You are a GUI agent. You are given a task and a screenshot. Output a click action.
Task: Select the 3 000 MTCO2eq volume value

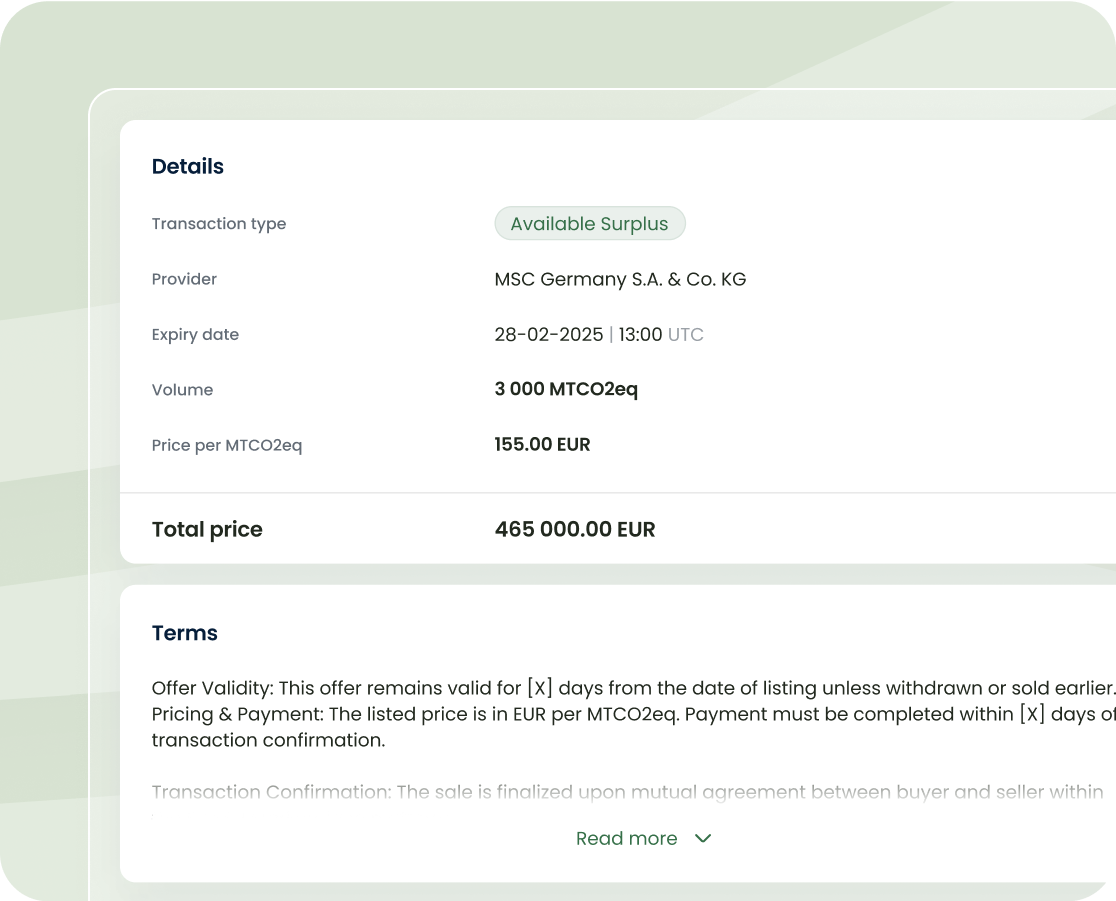[565, 389]
